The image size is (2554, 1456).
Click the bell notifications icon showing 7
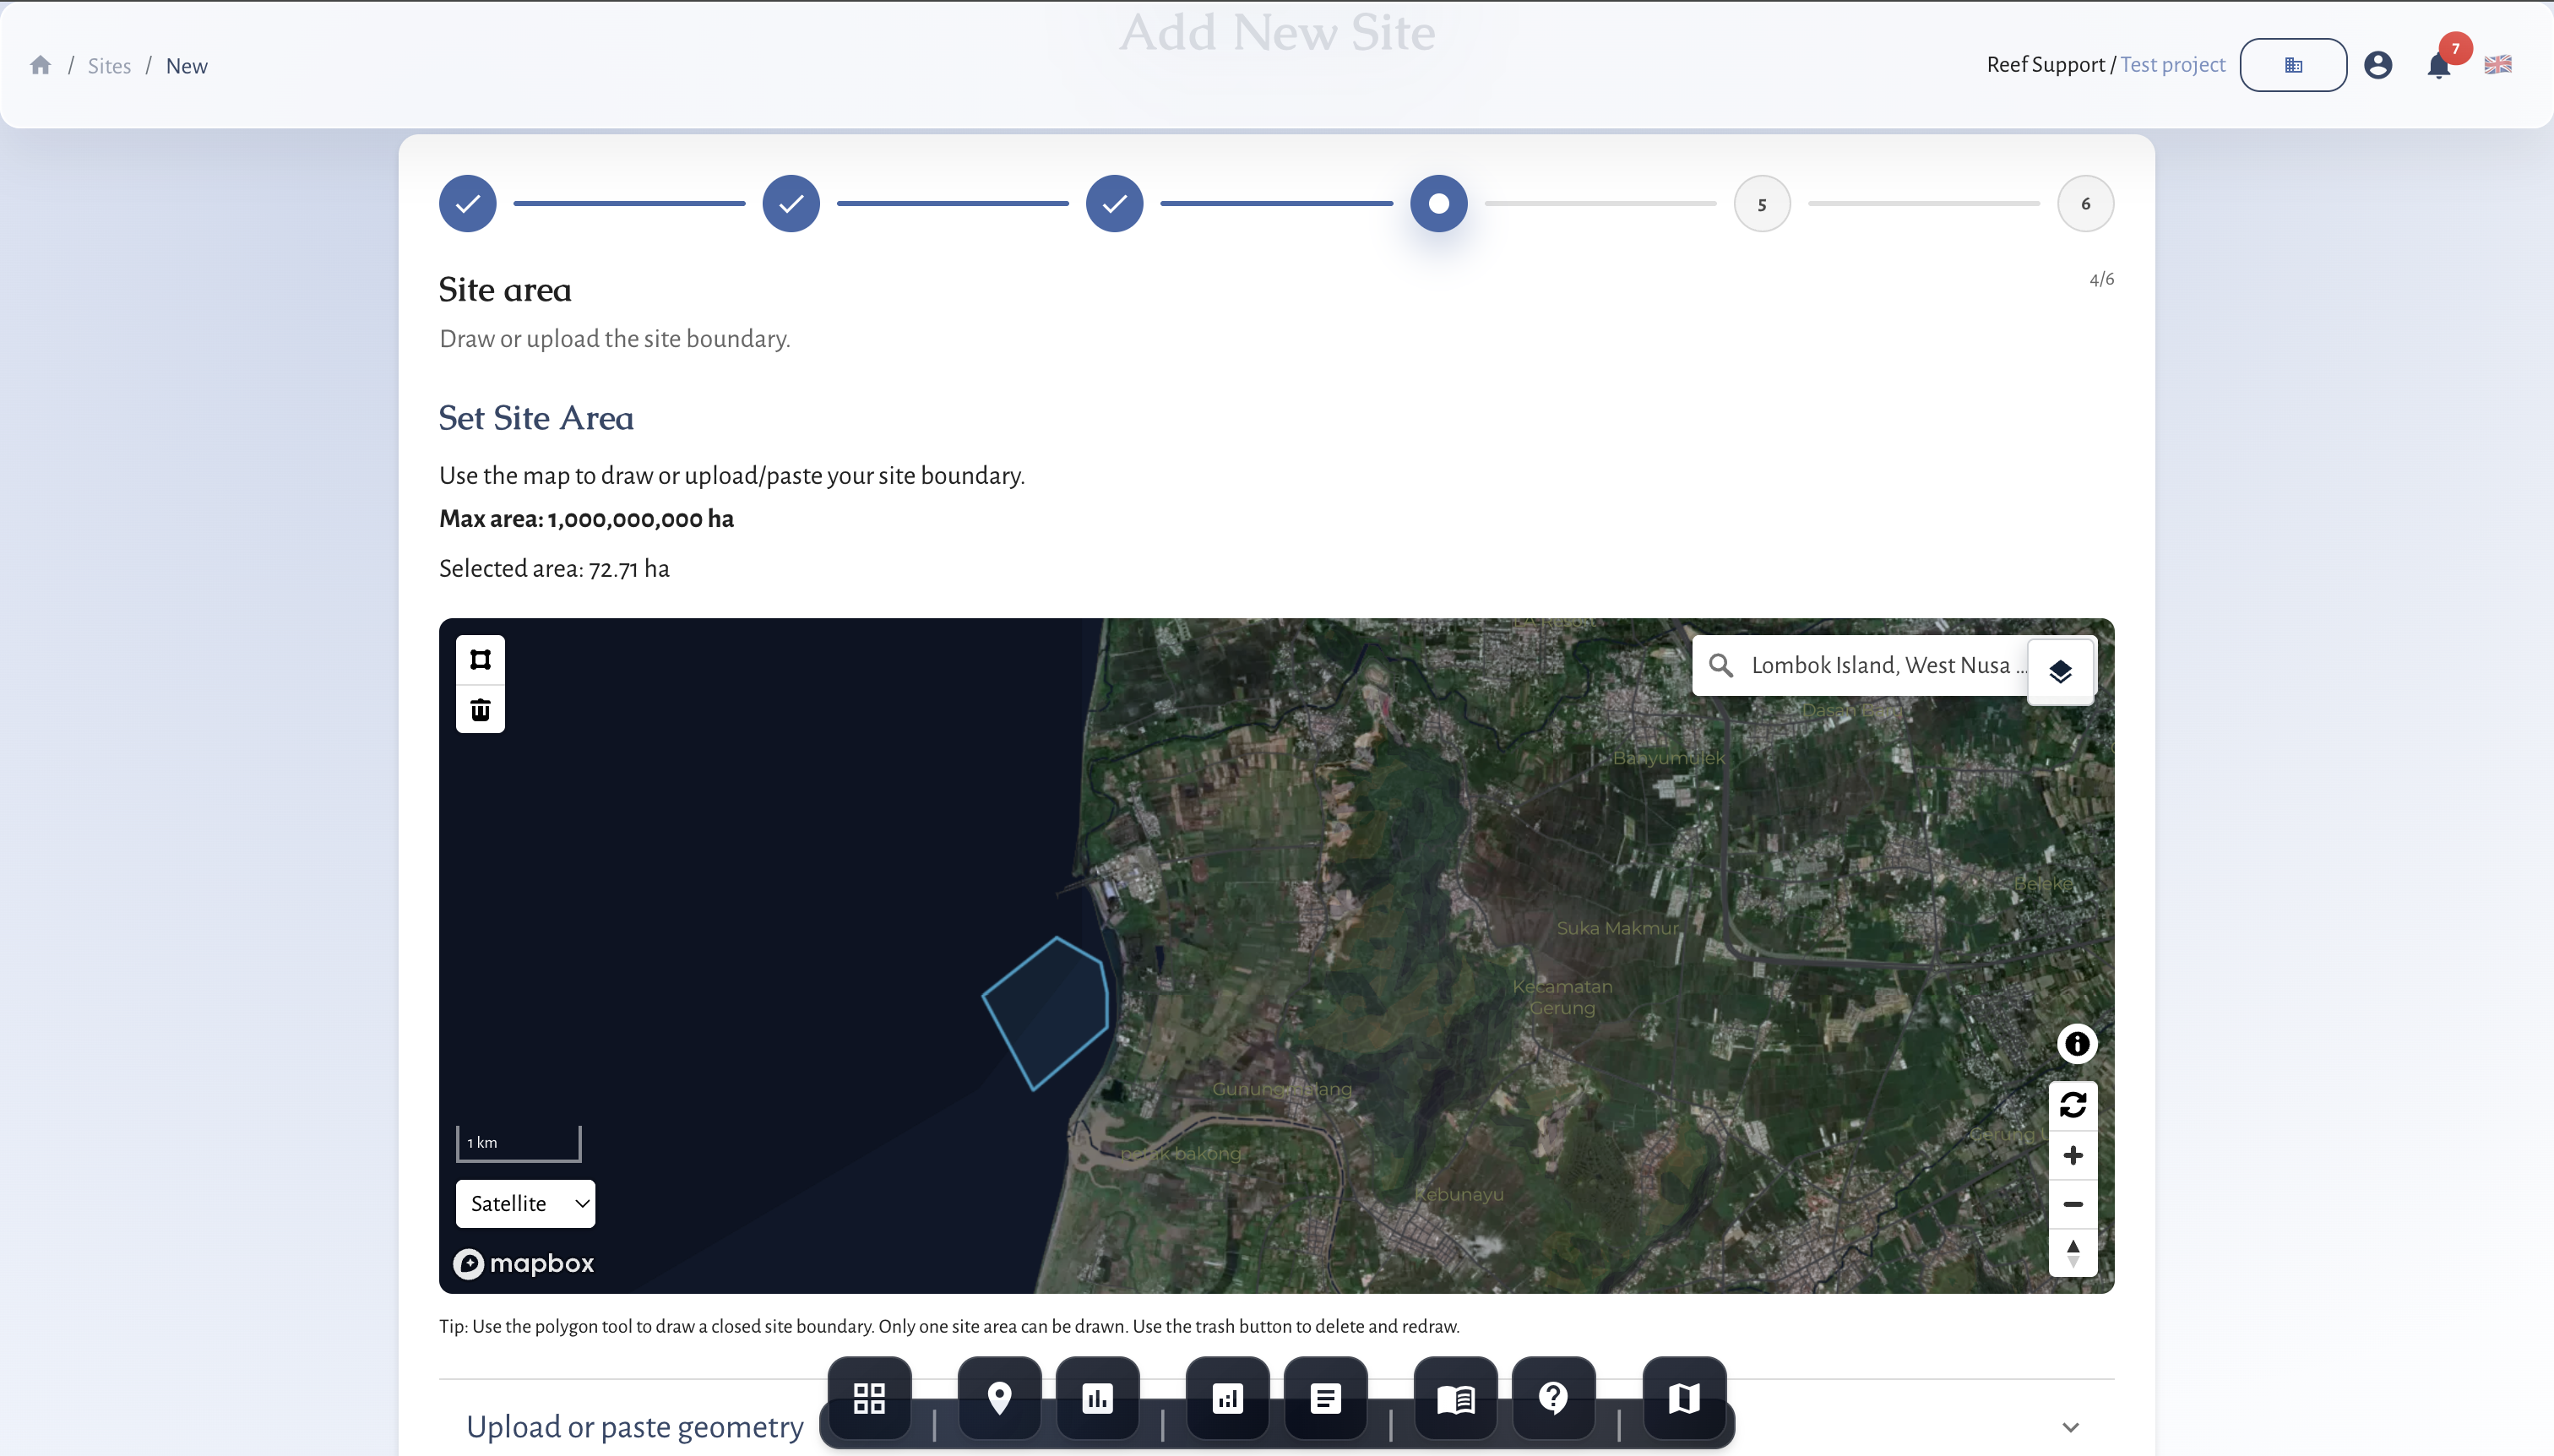click(x=2438, y=64)
